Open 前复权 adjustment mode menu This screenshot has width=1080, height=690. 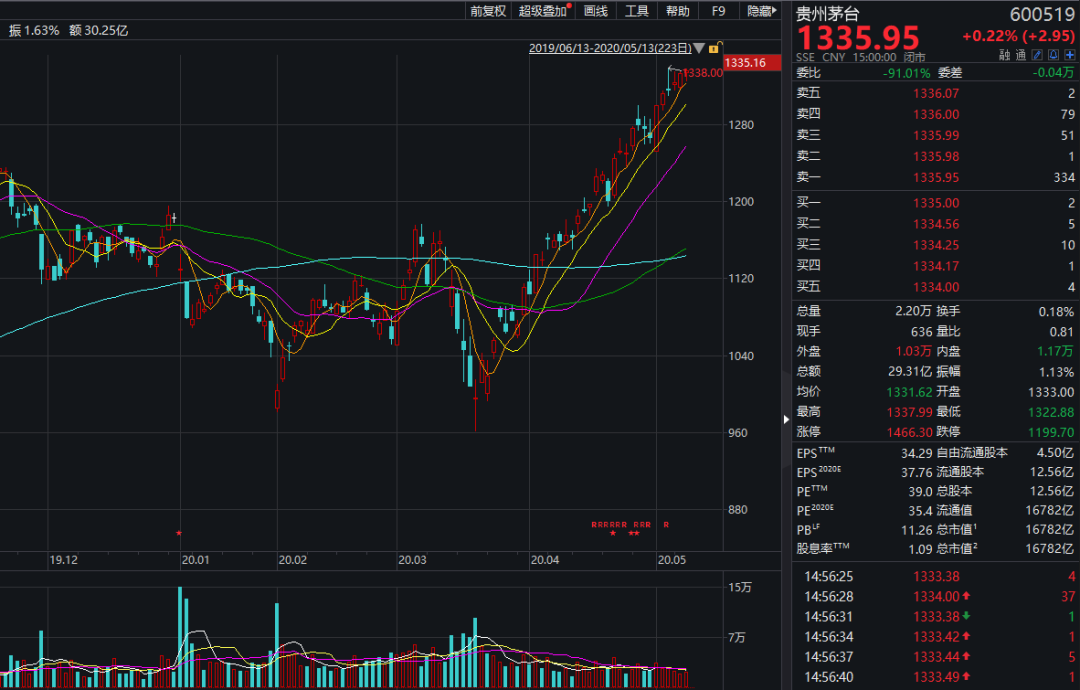pyautogui.click(x=488, y=11)
